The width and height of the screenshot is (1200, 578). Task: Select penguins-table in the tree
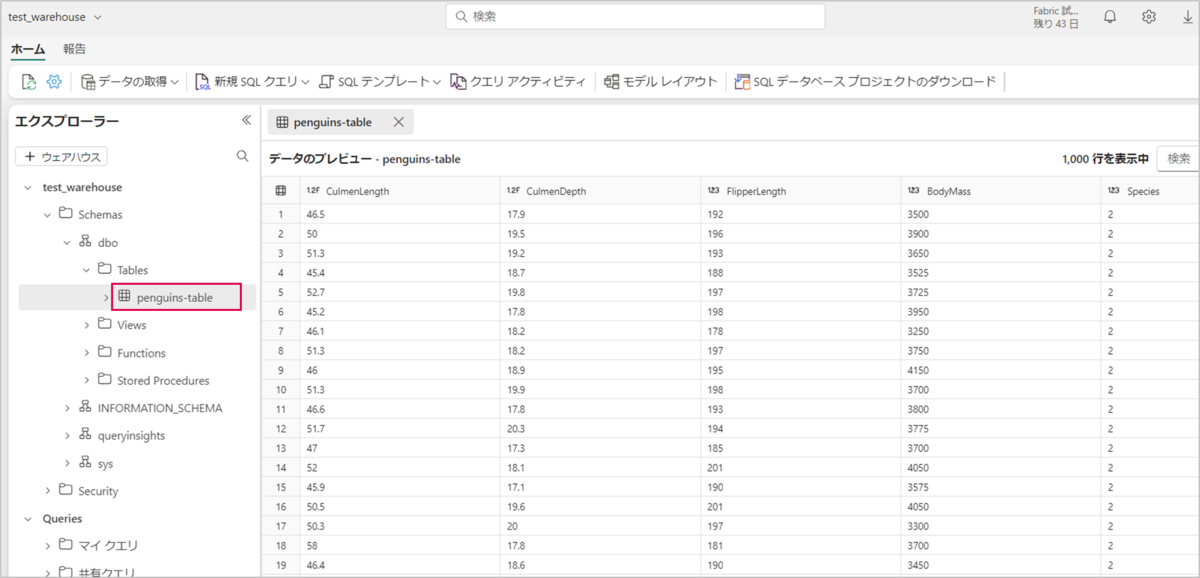(x=174, y=297)
